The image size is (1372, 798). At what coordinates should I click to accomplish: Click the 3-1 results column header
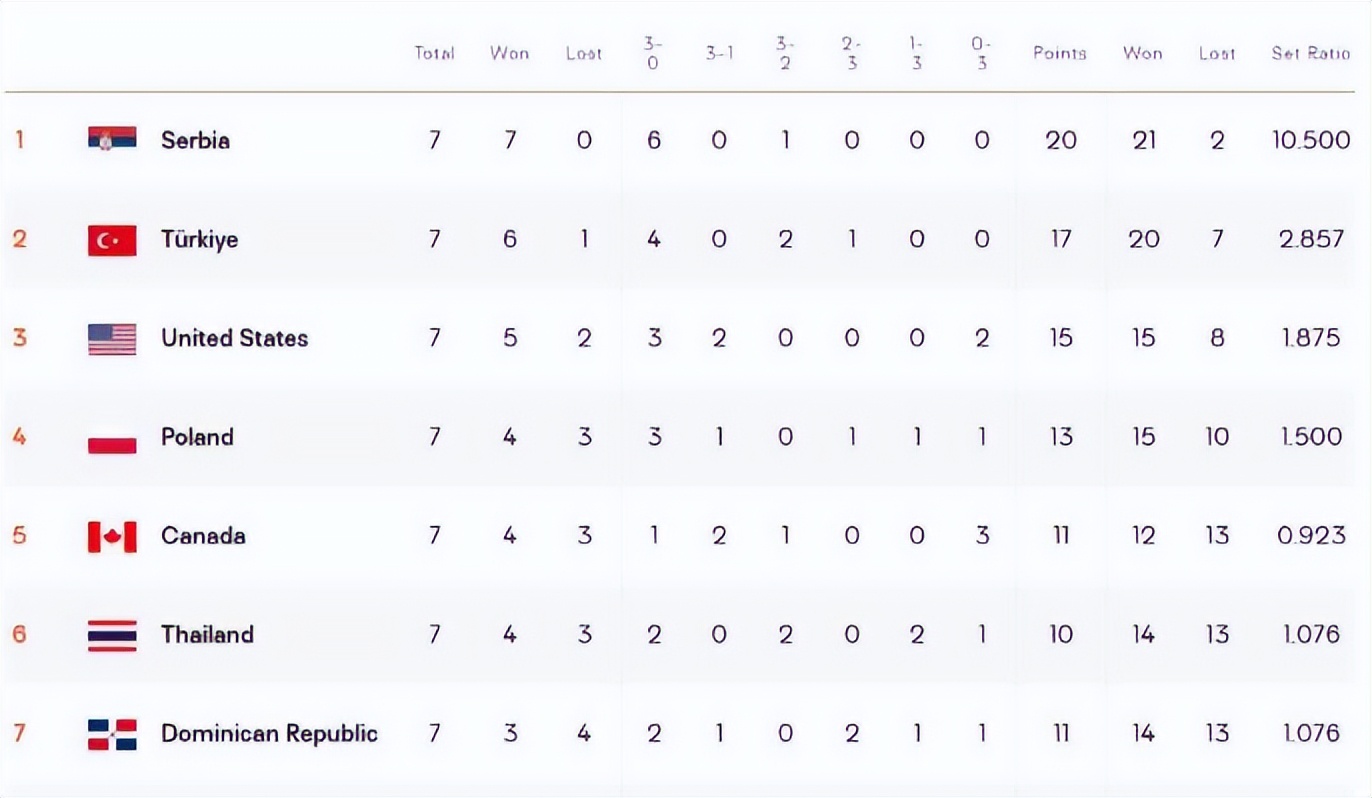719,53
